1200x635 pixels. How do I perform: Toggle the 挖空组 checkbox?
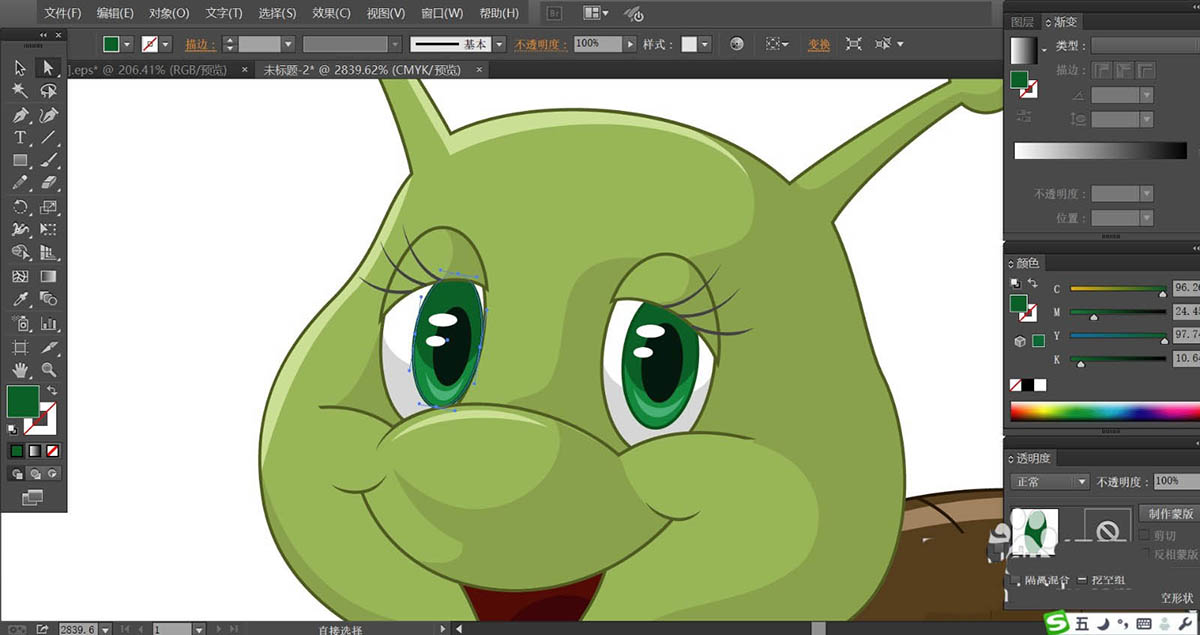[1082, 580]
